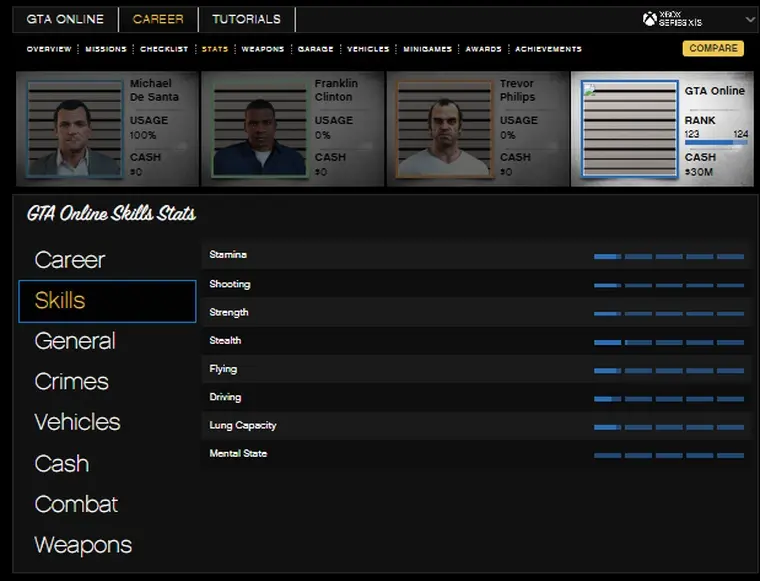This screenshot has height=581, width=760.
Task: Click the GTA Online rank progress bar
Action: 715,142
